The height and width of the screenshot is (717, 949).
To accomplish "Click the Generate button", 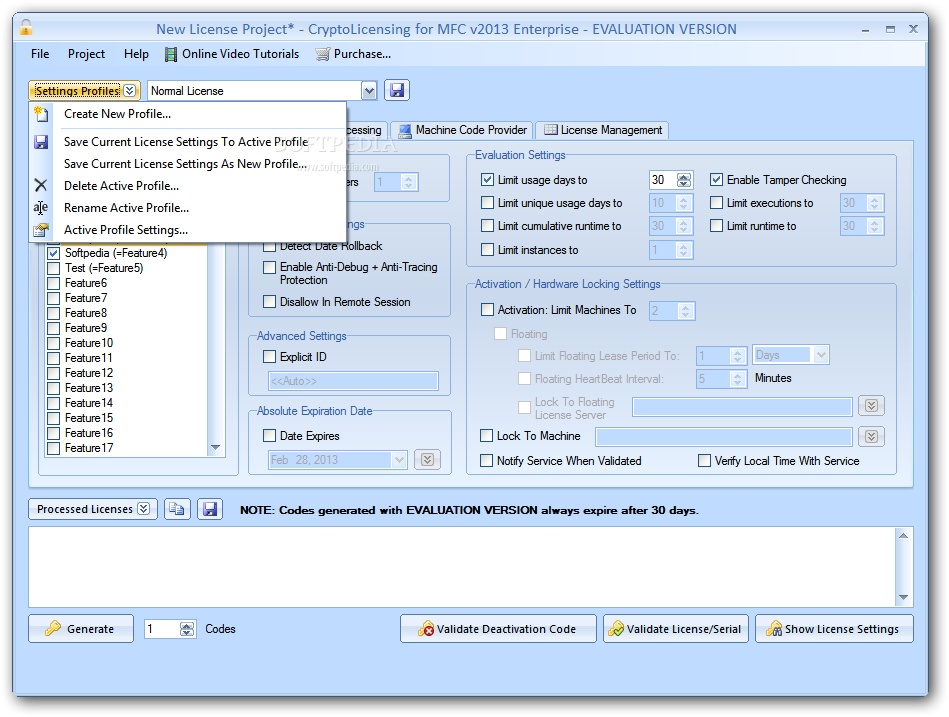I will [x=80, y=629].
